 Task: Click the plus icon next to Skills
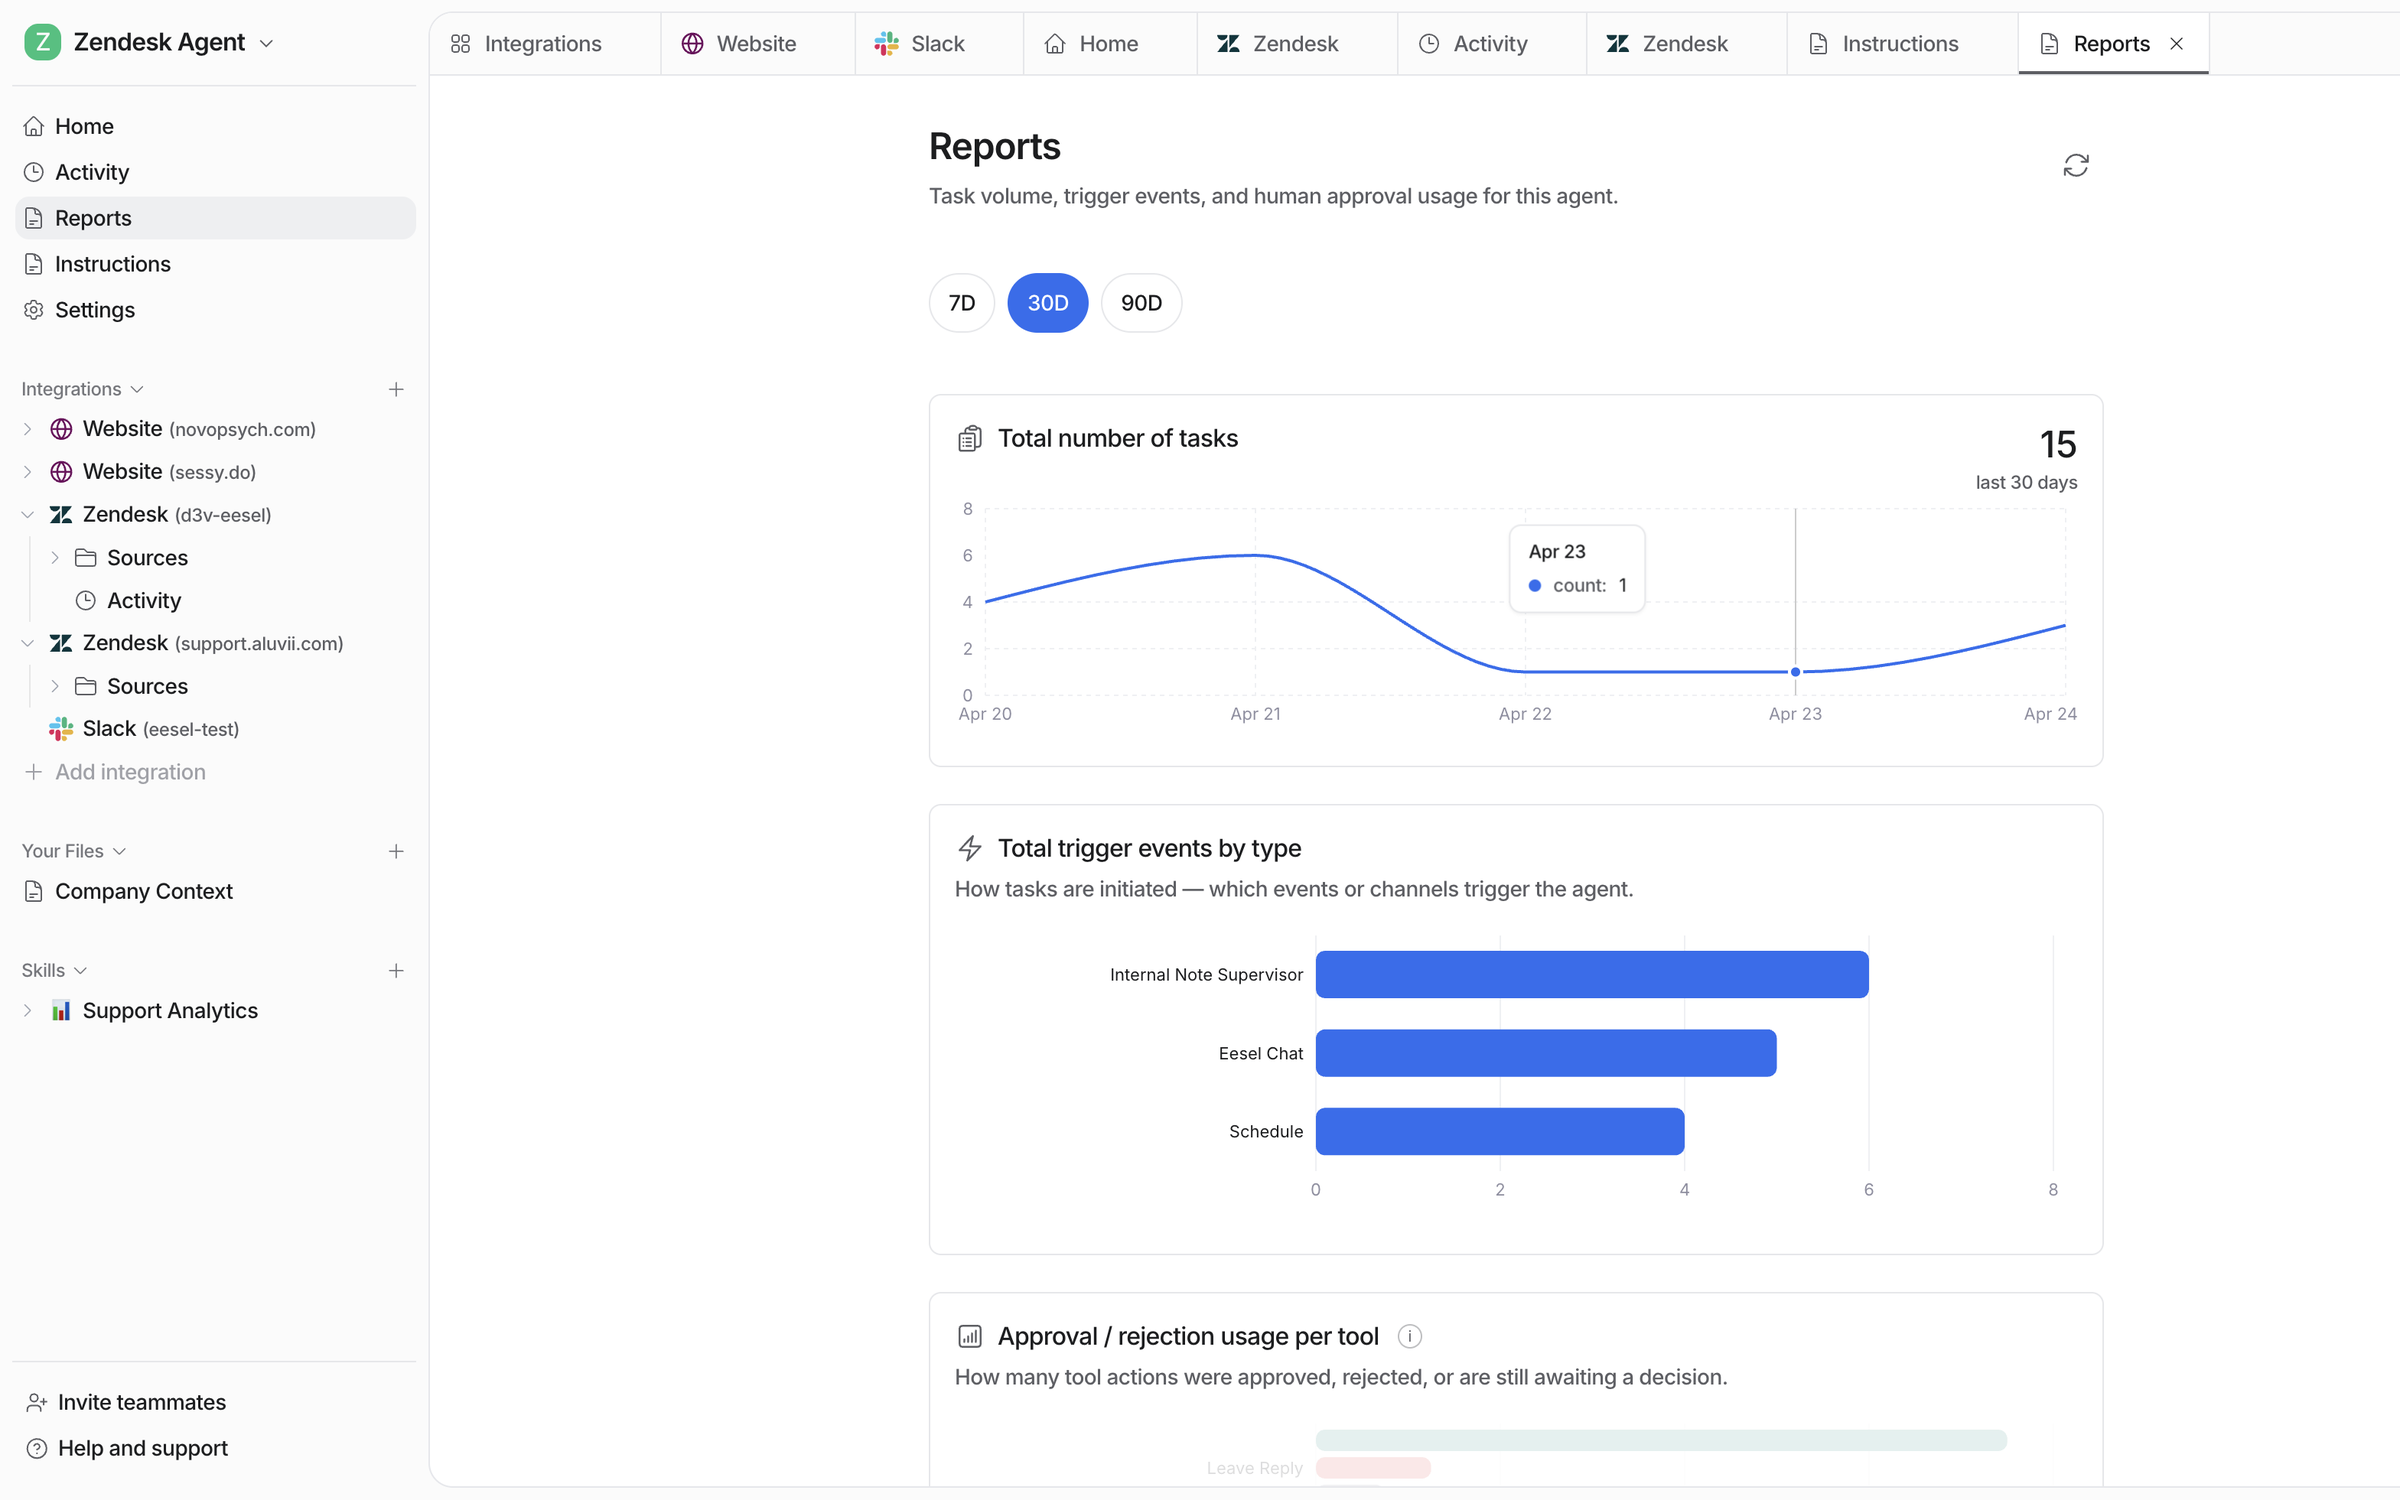pyautogui.click(x=396, y=970)
